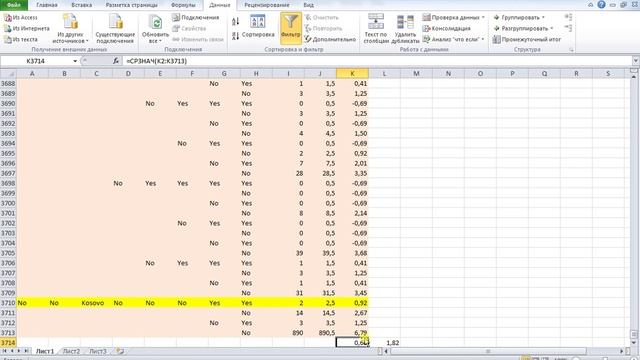The width and height of the screenshot is (640, 360).
Task: Click the vertical scrollbar down arrow
Action: 634,343
